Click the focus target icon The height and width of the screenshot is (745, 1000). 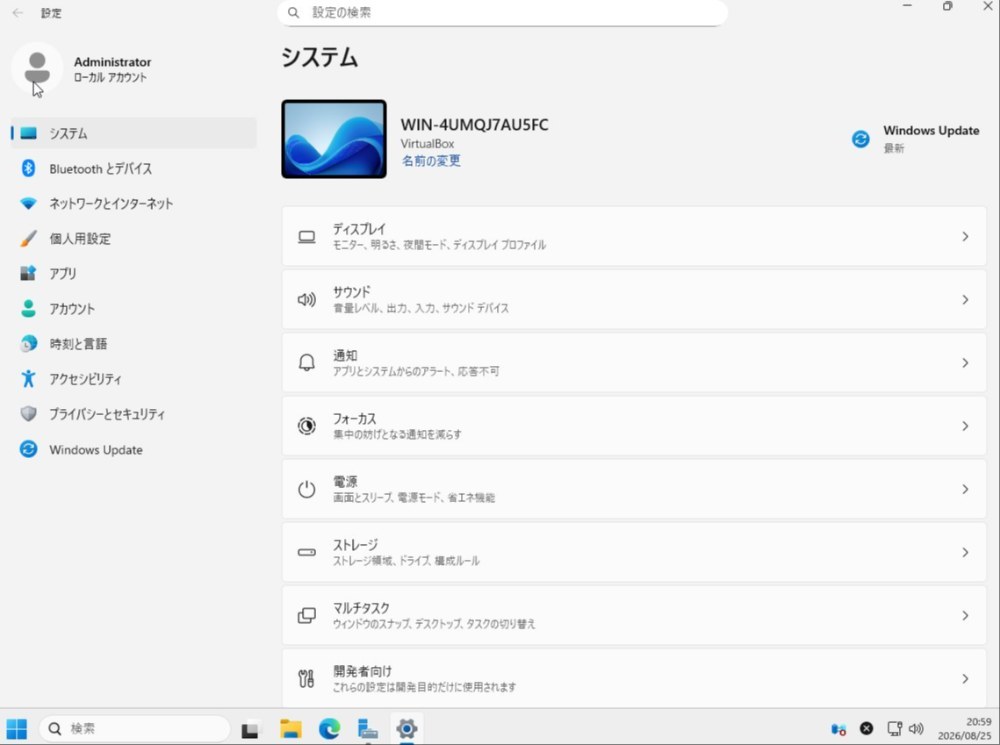tap(307, 425)
